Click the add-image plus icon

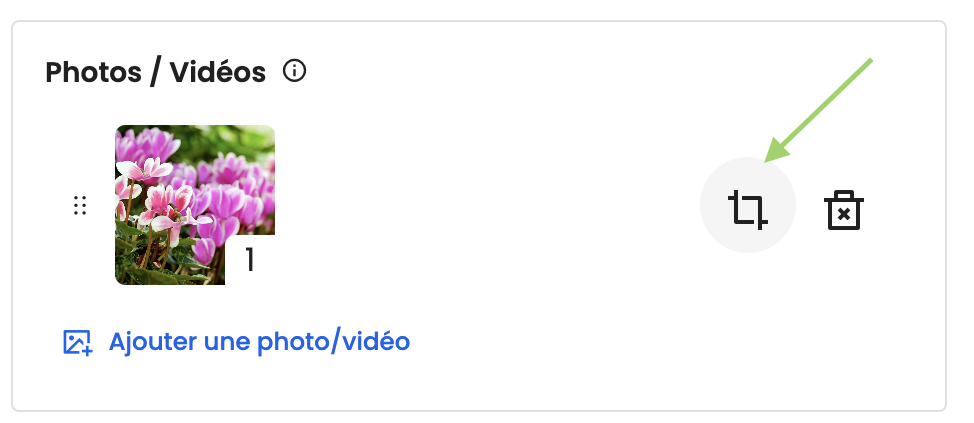pyautogui.click(x=78, y=342)
